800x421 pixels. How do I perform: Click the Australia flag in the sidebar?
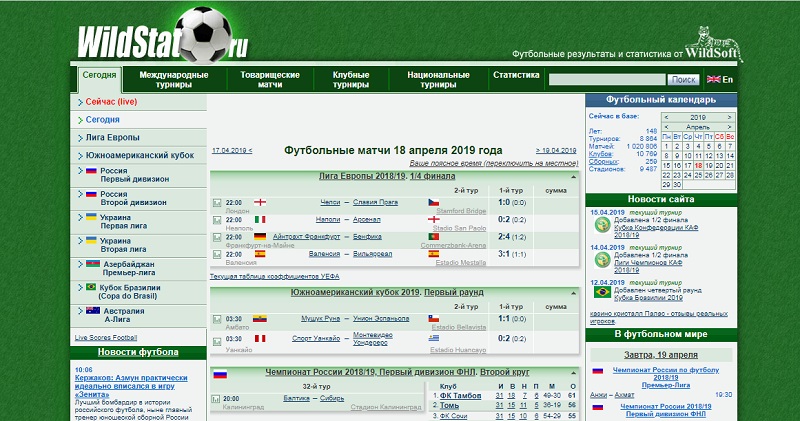pyautogui.click(x=92, y=310)
